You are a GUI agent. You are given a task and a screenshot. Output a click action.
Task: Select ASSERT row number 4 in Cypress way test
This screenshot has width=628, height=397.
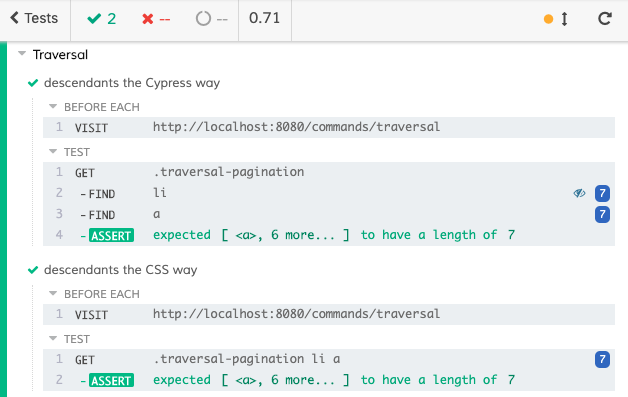click(x=329, y=235)
